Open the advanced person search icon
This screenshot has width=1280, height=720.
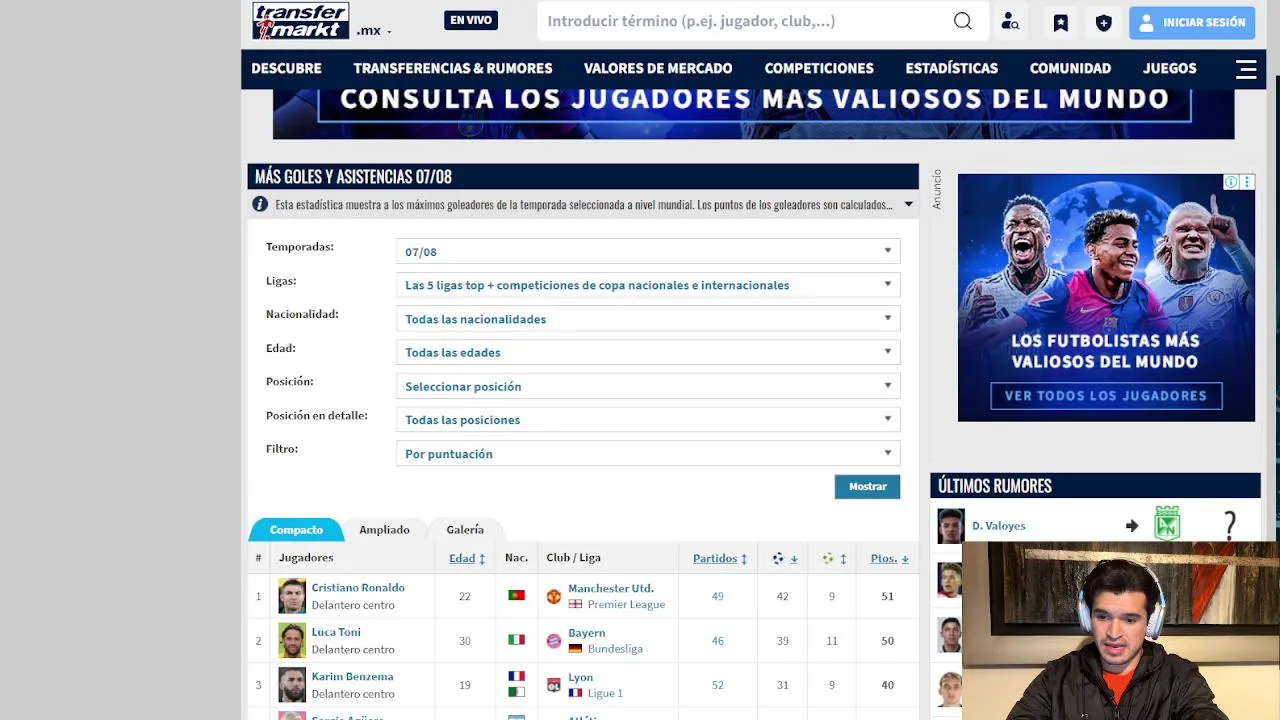click(x=1010, y=22)
